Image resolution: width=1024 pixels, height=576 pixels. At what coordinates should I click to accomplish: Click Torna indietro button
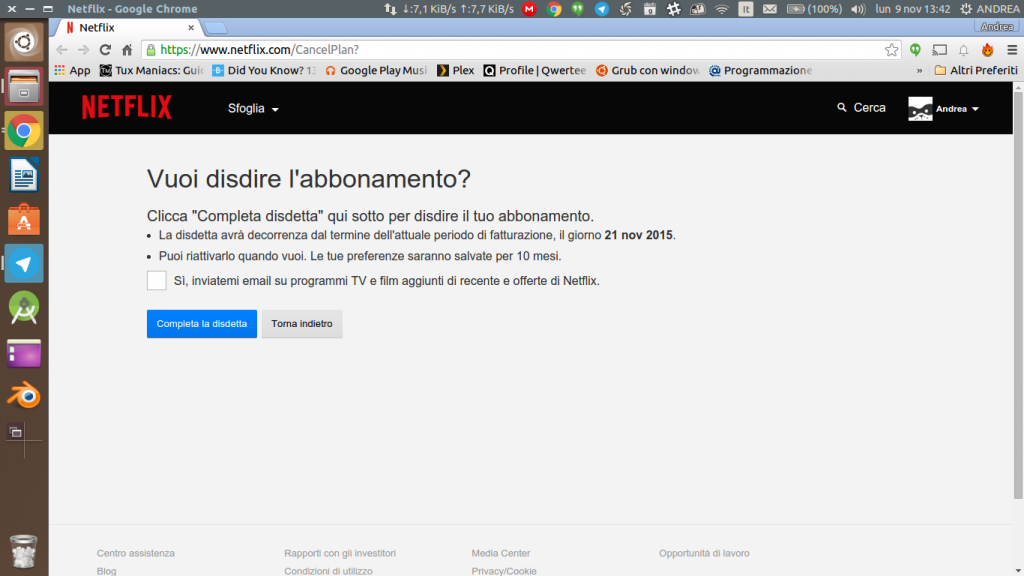coord(302,324)
